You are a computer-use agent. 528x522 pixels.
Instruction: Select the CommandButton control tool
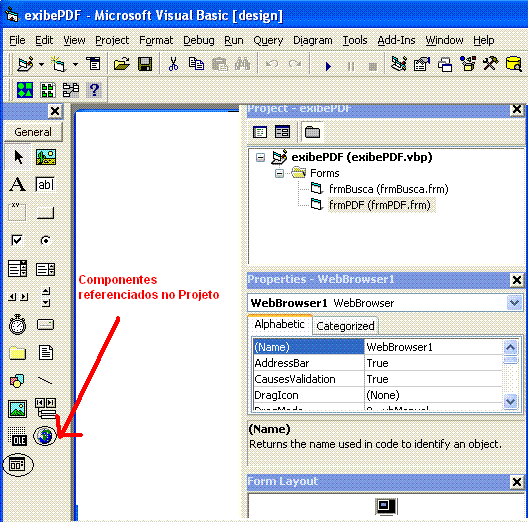click(45, 213)
